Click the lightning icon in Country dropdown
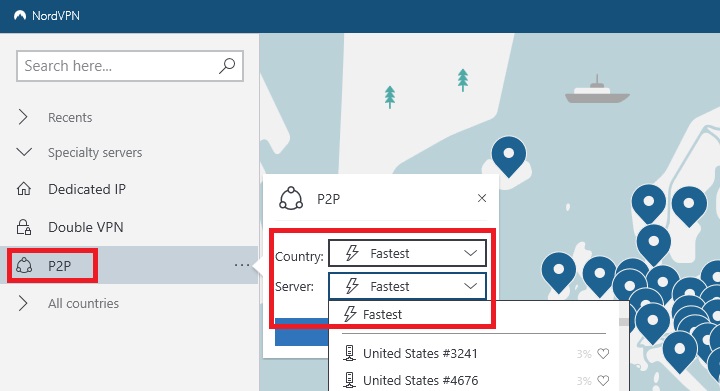The width and height of the screenshot is (720, 391). click(352, 253)
